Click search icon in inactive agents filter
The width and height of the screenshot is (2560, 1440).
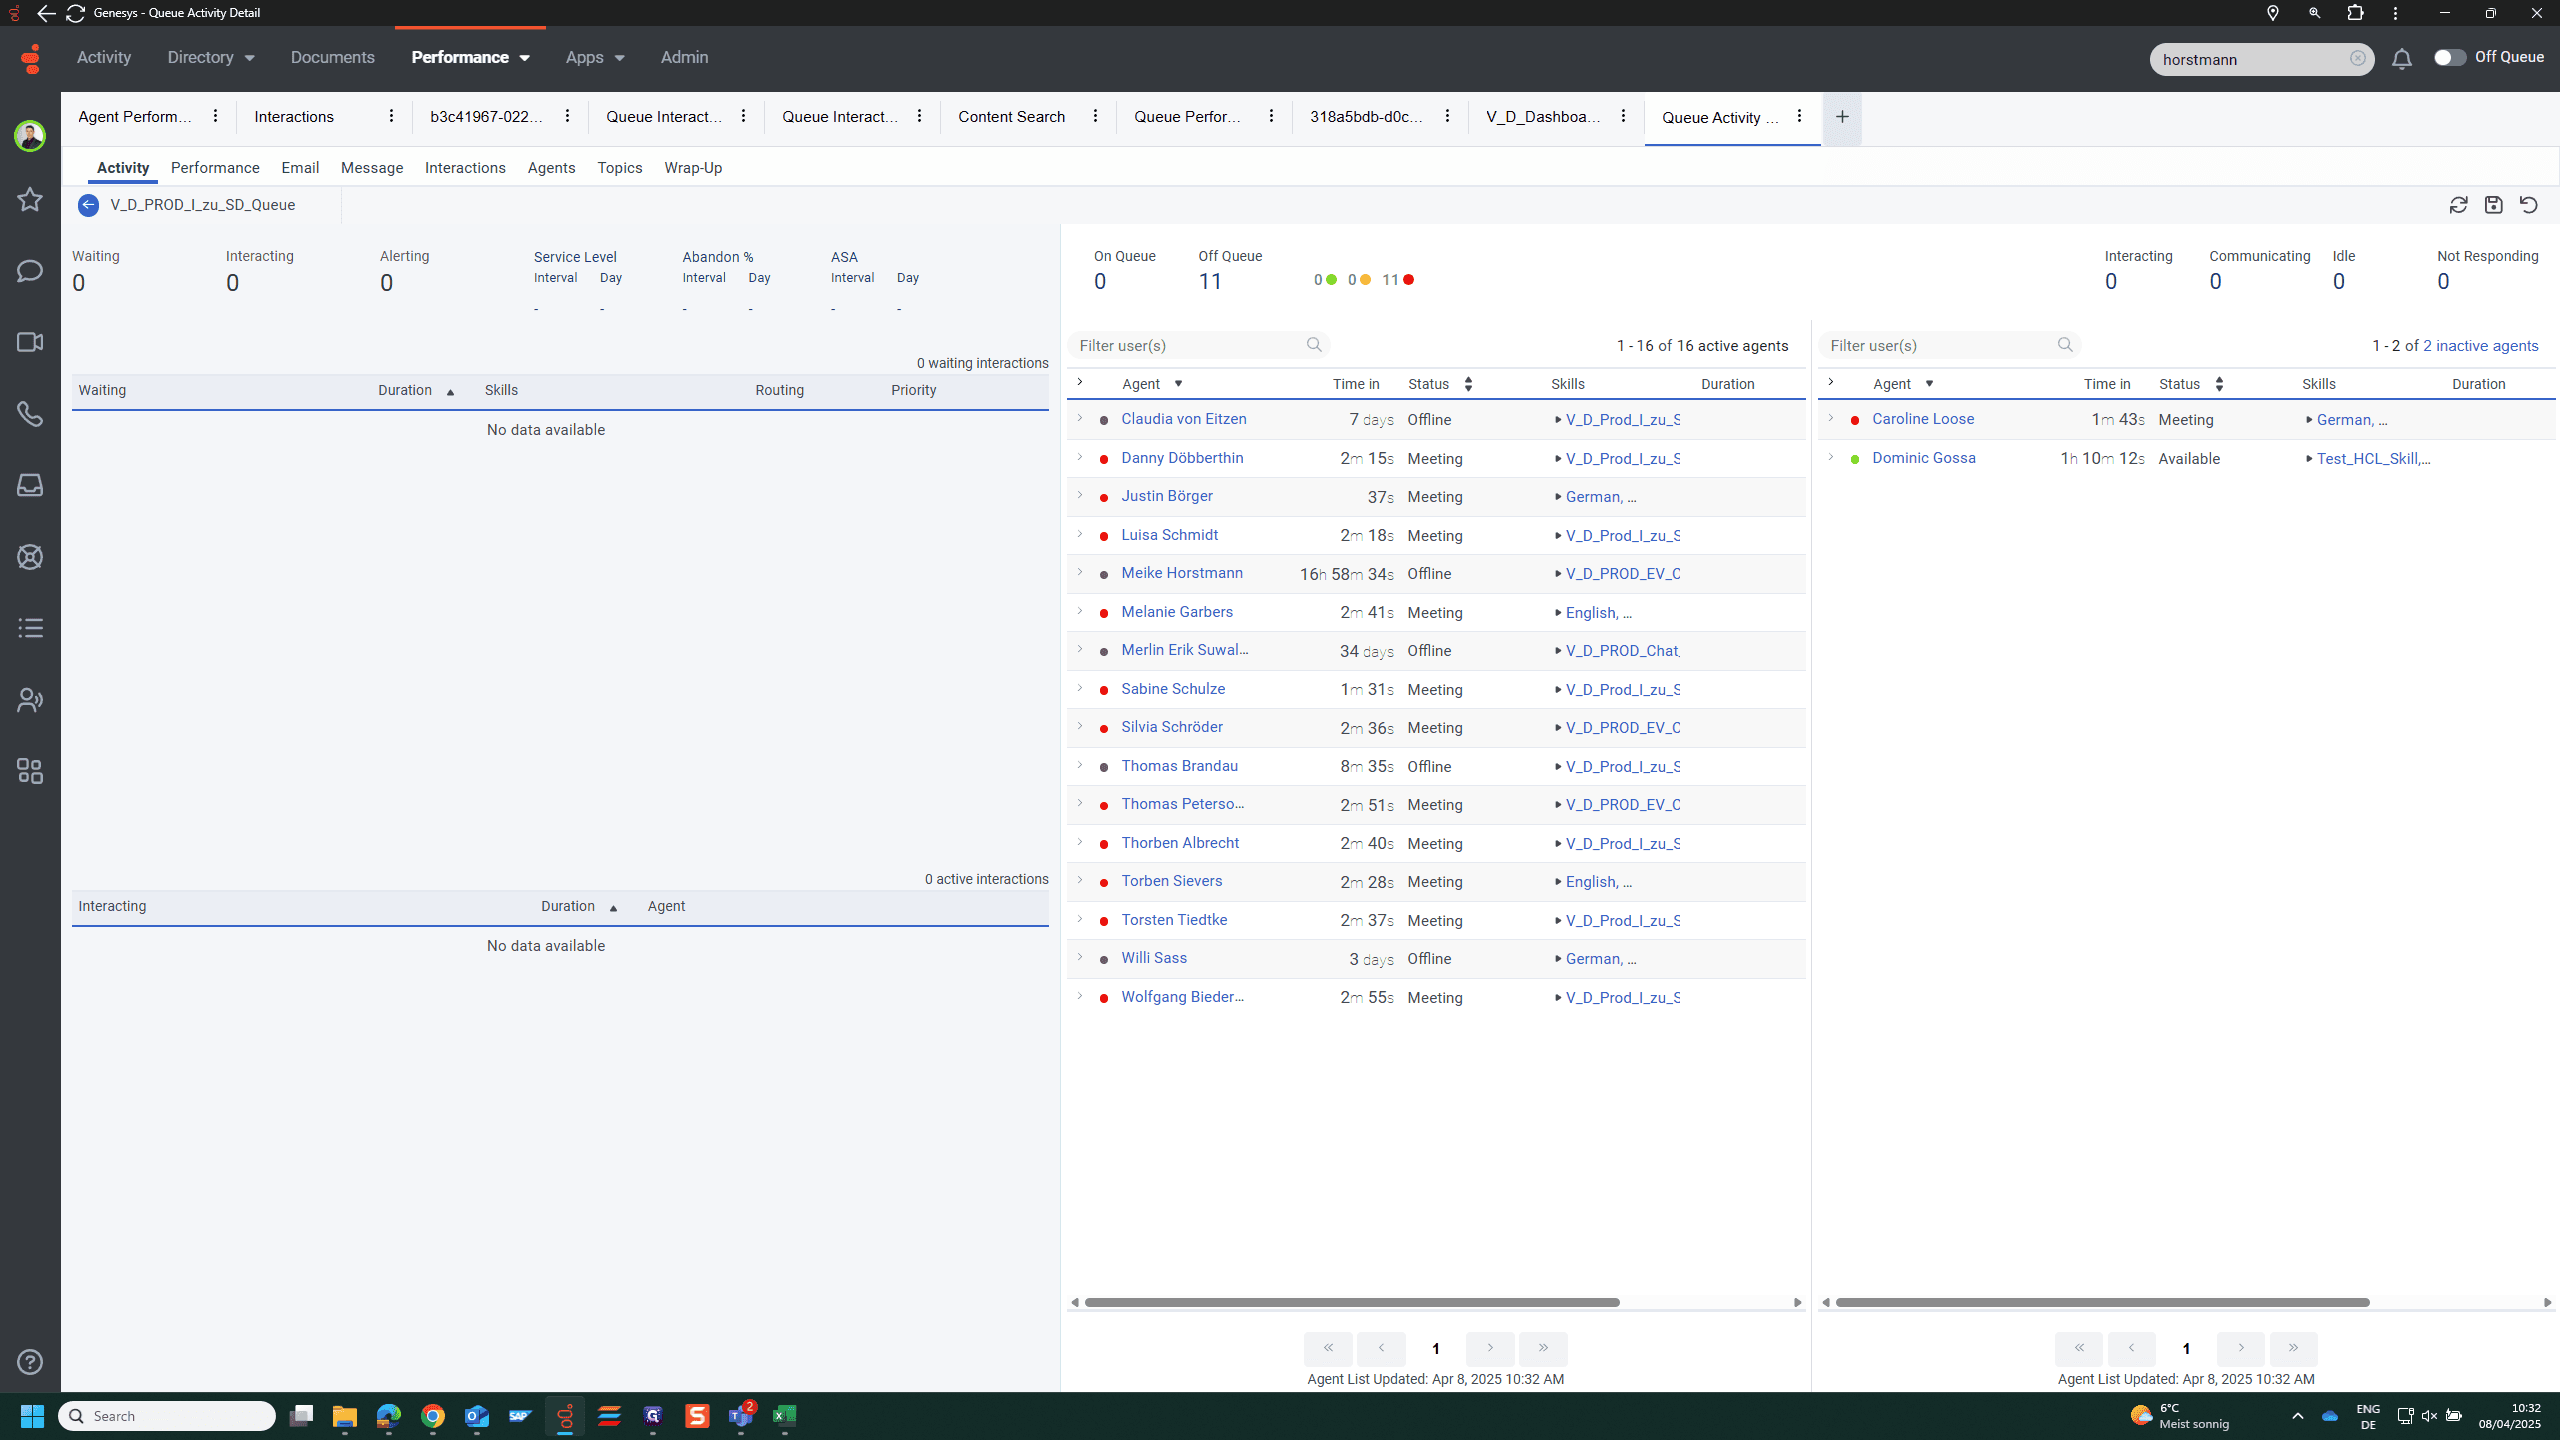[x=2065, y=345]
